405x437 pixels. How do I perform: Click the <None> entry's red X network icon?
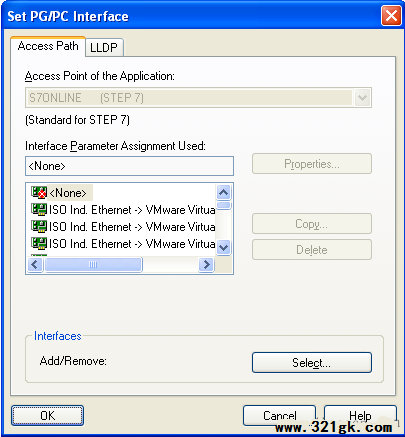39,193
